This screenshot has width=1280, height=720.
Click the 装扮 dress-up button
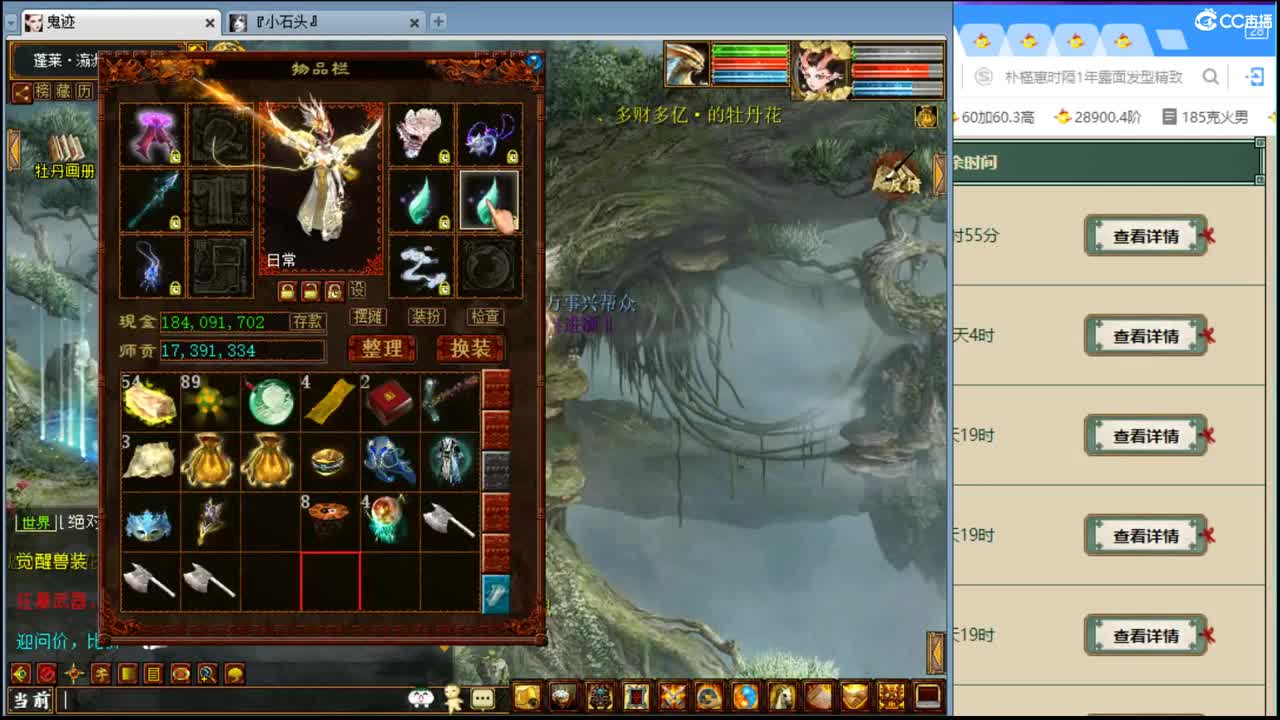click(x=427, y=316)
